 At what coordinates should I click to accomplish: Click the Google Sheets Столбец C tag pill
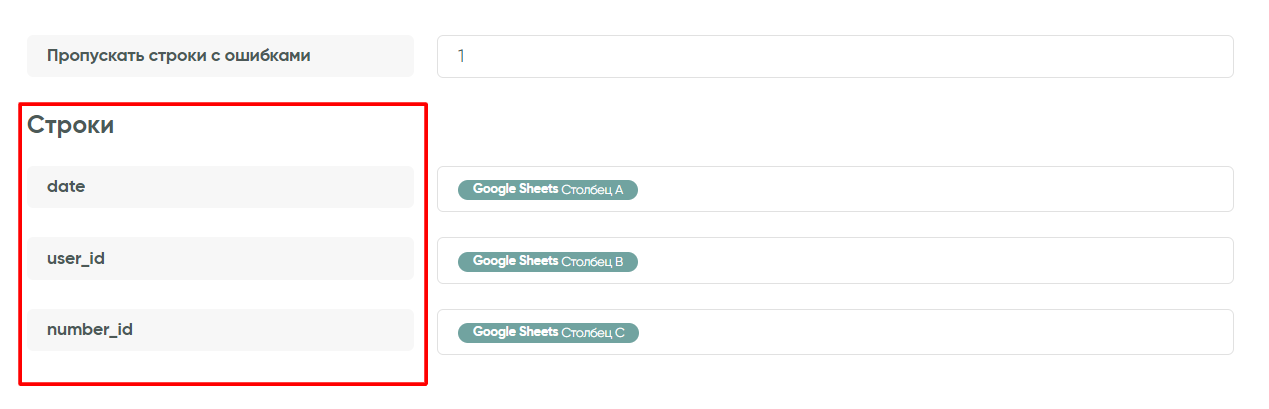(547, 332)
